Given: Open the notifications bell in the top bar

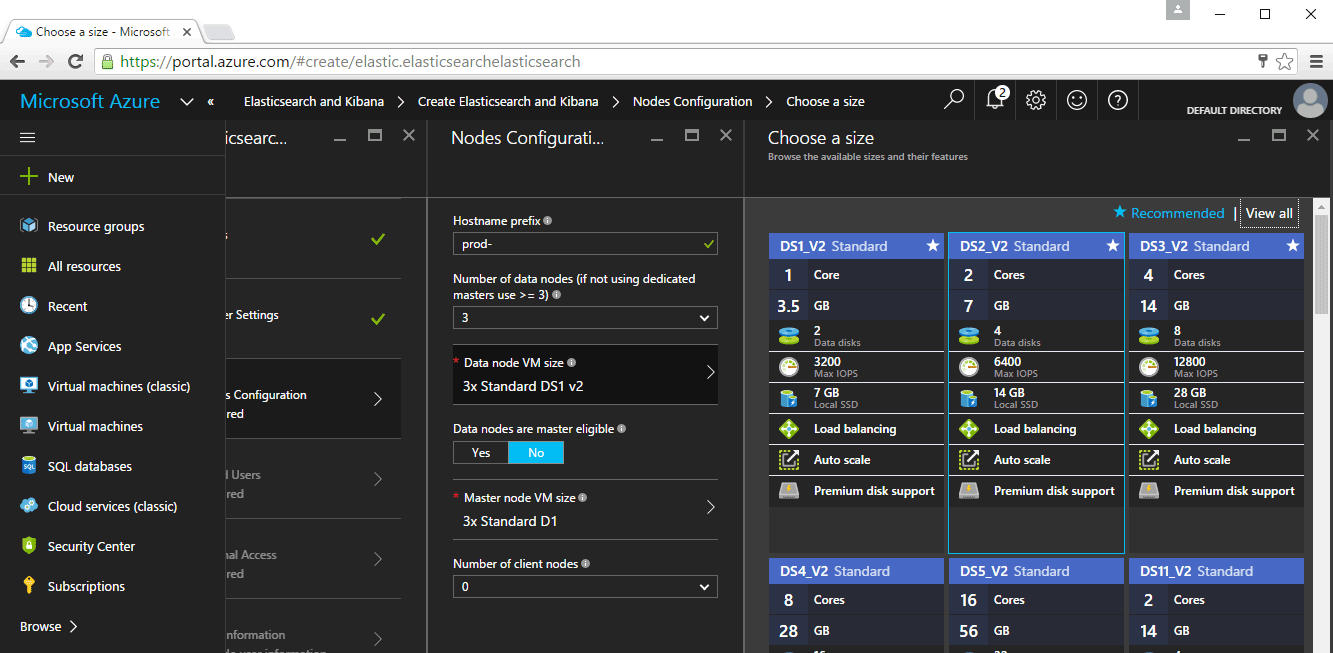Looking at the screenshot, I should pyautogui.click(x=994, y=100).
